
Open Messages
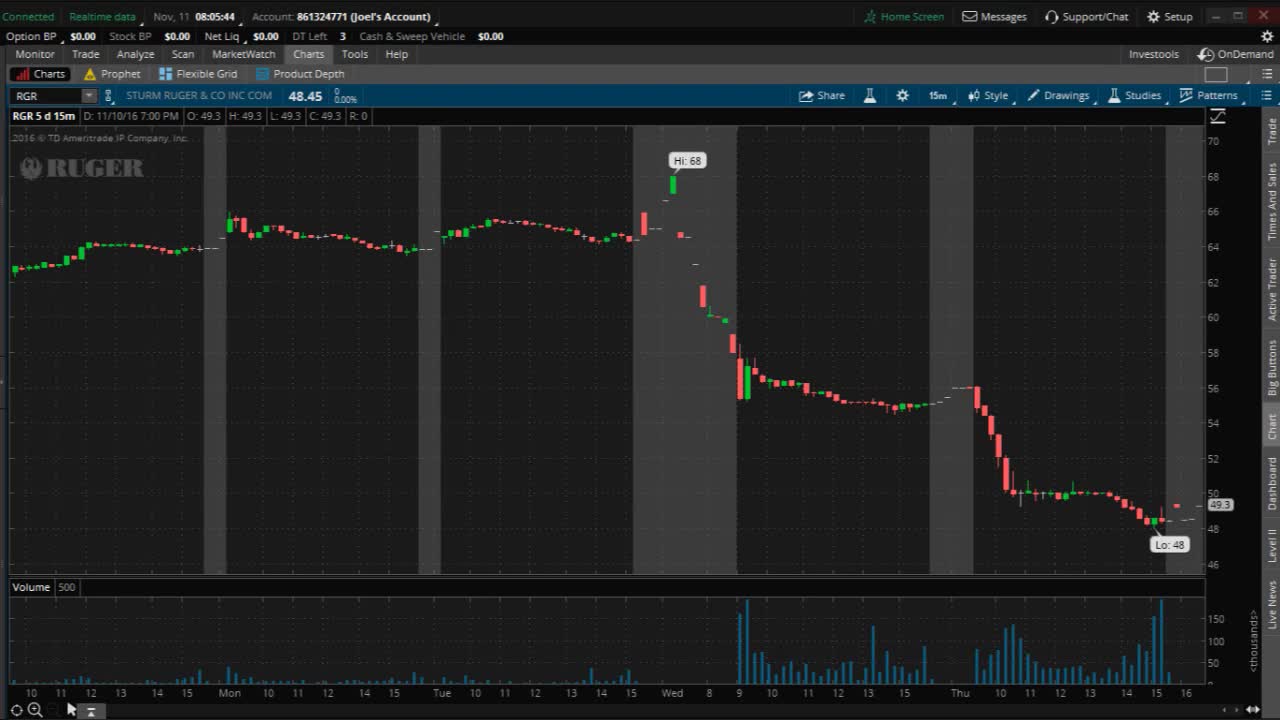[994, 16]
